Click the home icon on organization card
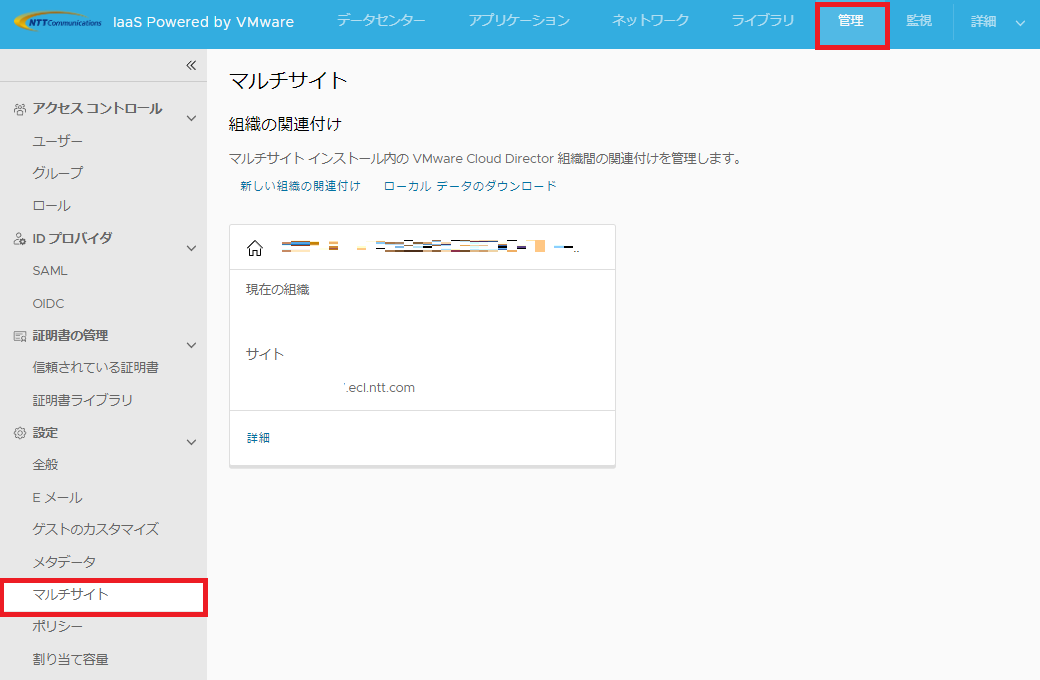Viewport: 1040px width, 680px height. (x=255, y=247)
